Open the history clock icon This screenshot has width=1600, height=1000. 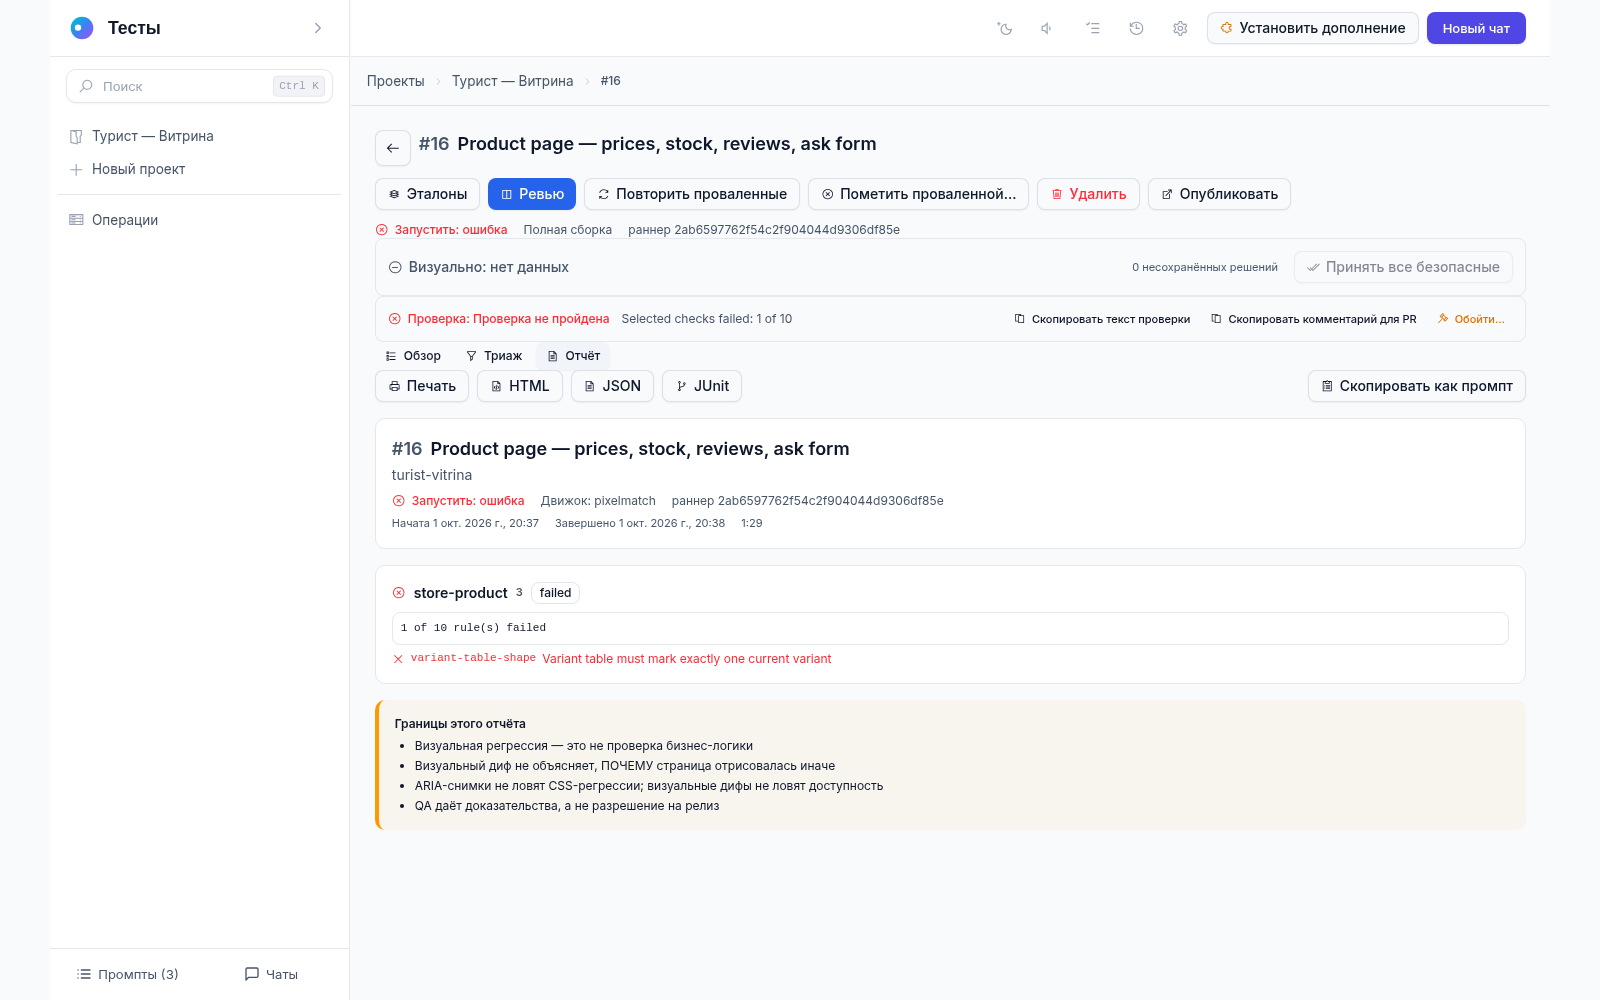tap(1136, 28)
